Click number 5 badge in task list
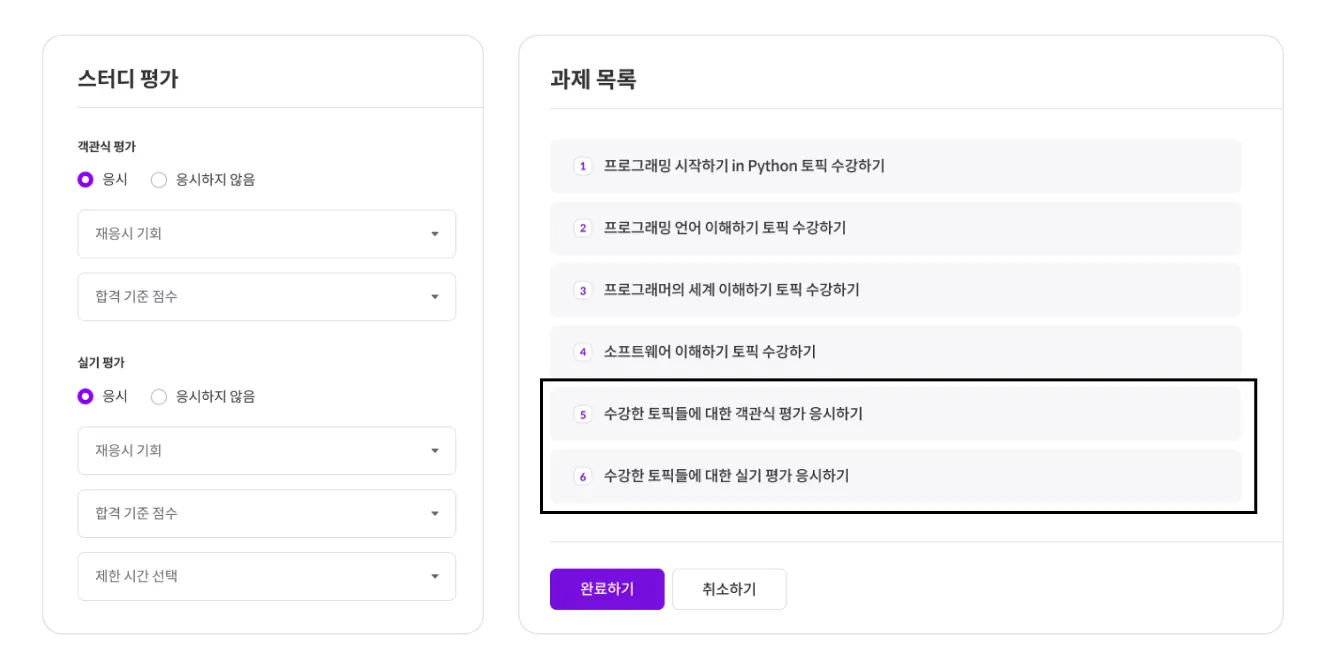This screenshot has height=669, width=1326. click(583, 414)
